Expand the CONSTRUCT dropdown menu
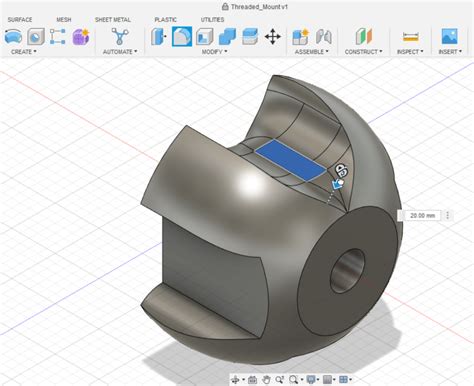 pyautogui.click(x=364, y=52)
